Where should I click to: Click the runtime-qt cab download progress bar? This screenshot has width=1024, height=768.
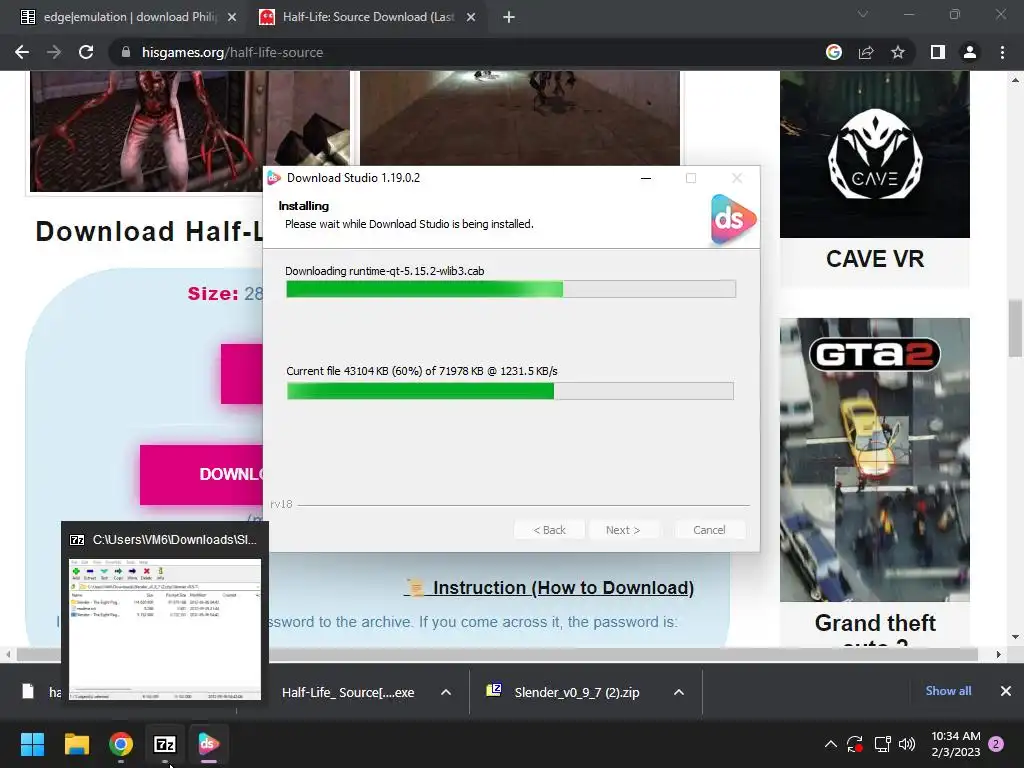pos(511,289)
